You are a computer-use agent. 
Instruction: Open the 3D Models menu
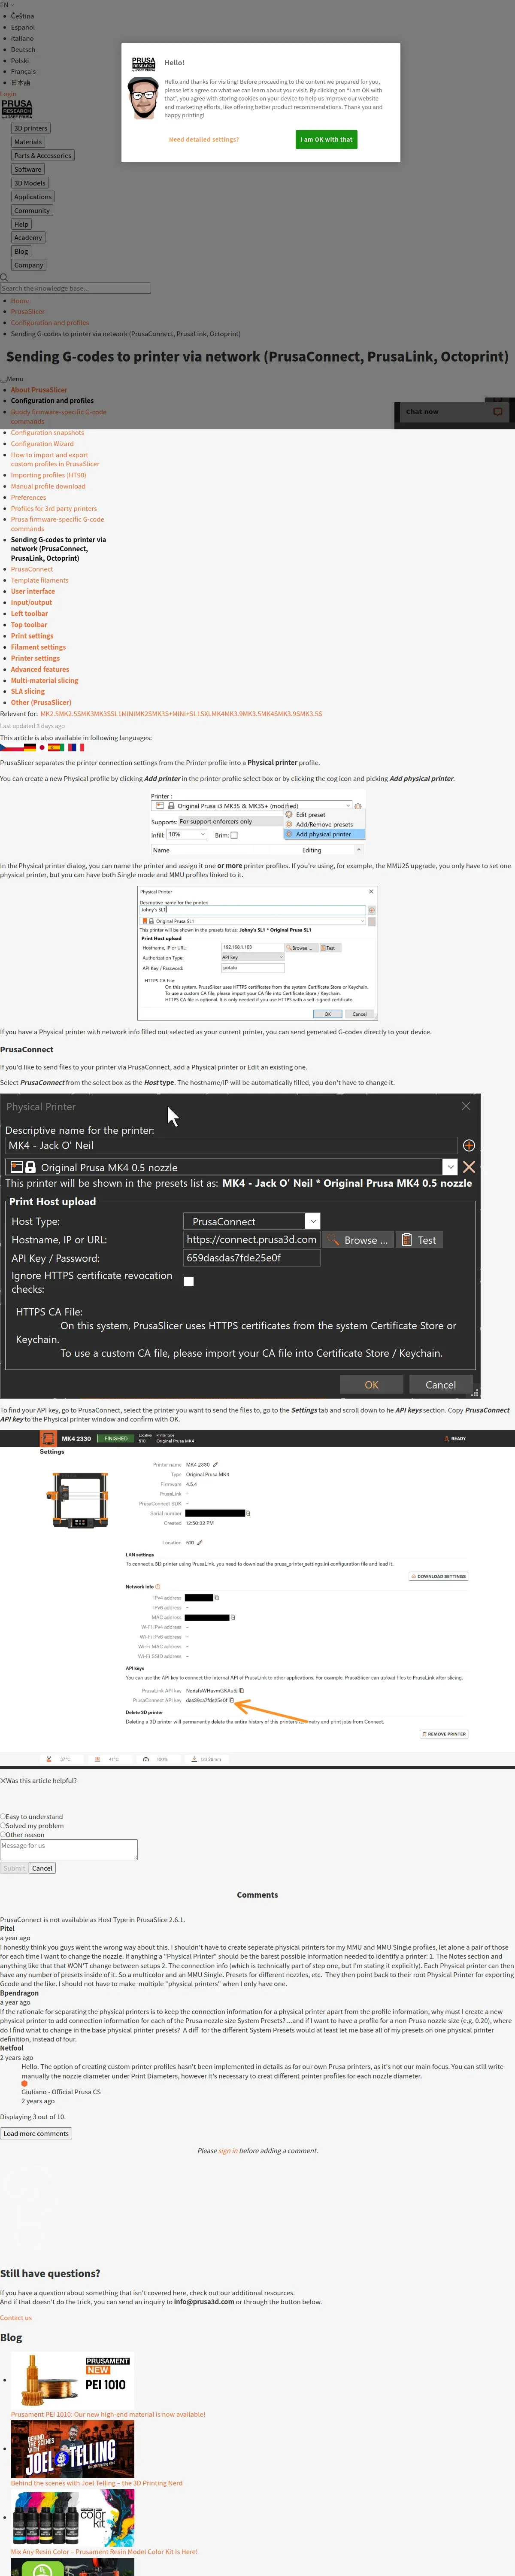[30, 183]
